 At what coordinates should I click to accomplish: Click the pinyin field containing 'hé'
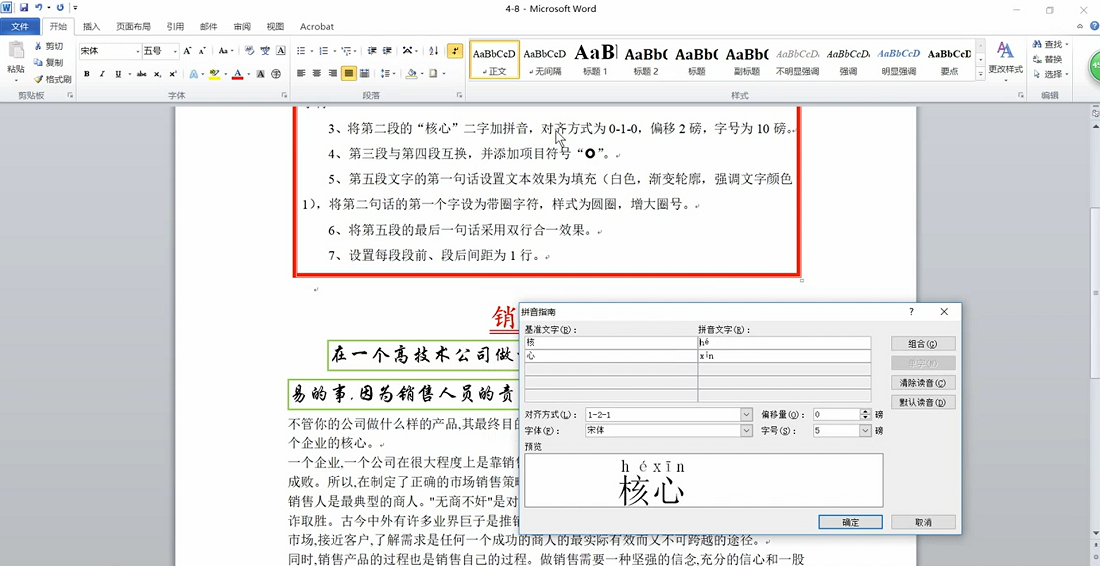coord(784,342)
